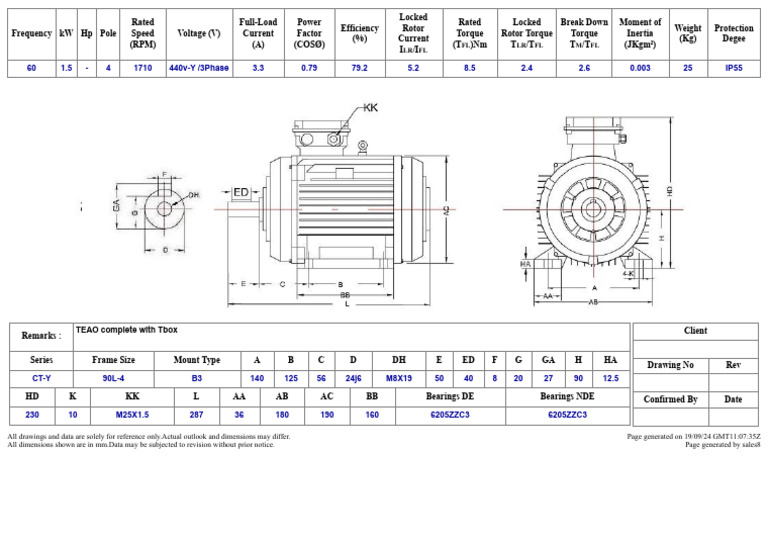Select the 'Page generated by sales8' line

coord(722,445)
